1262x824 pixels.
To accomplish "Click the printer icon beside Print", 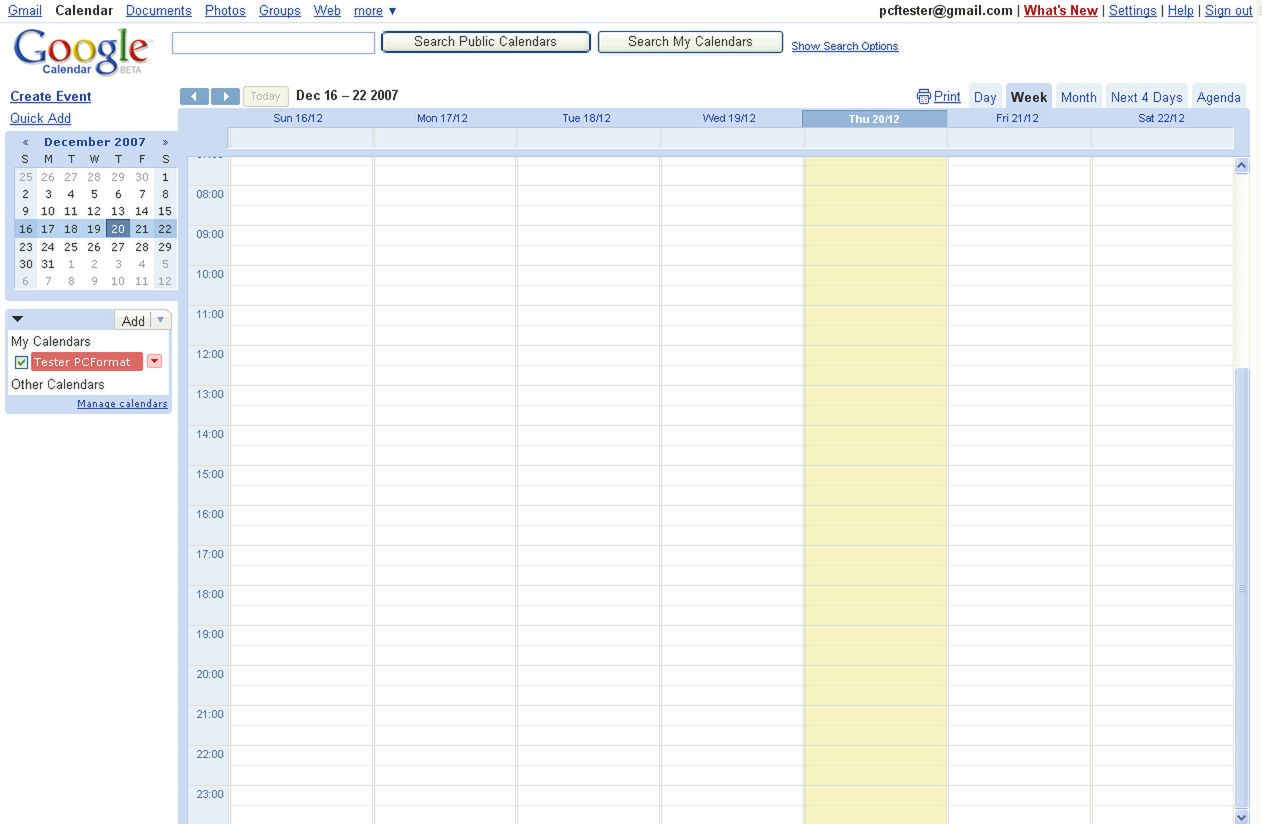I will coord(923,97).
